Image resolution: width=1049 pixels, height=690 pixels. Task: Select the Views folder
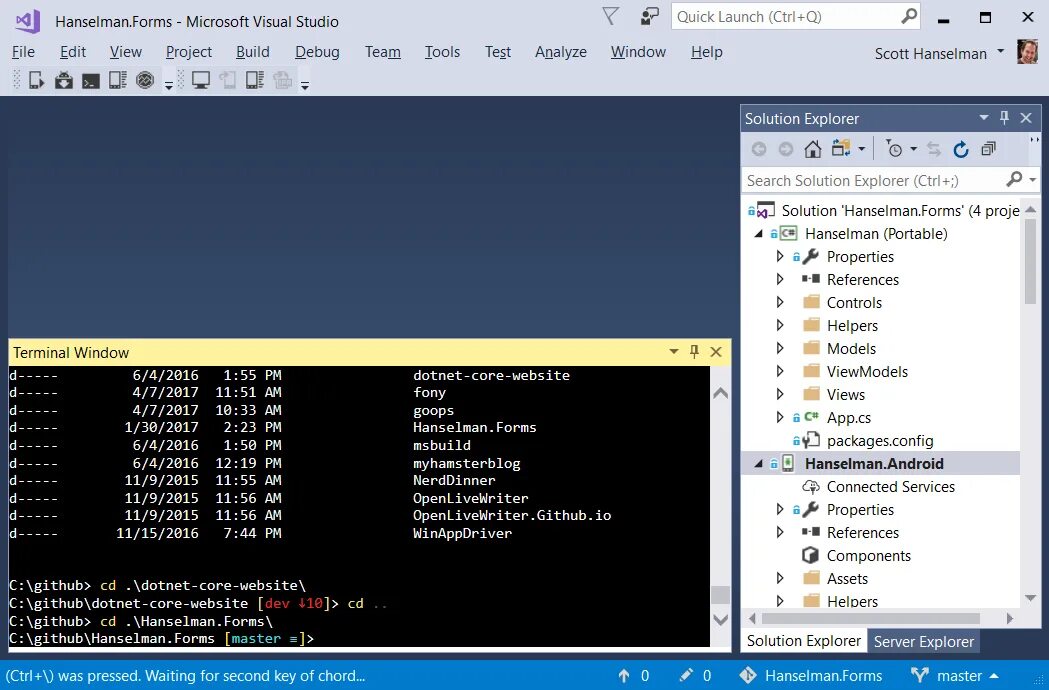(846, 394)
